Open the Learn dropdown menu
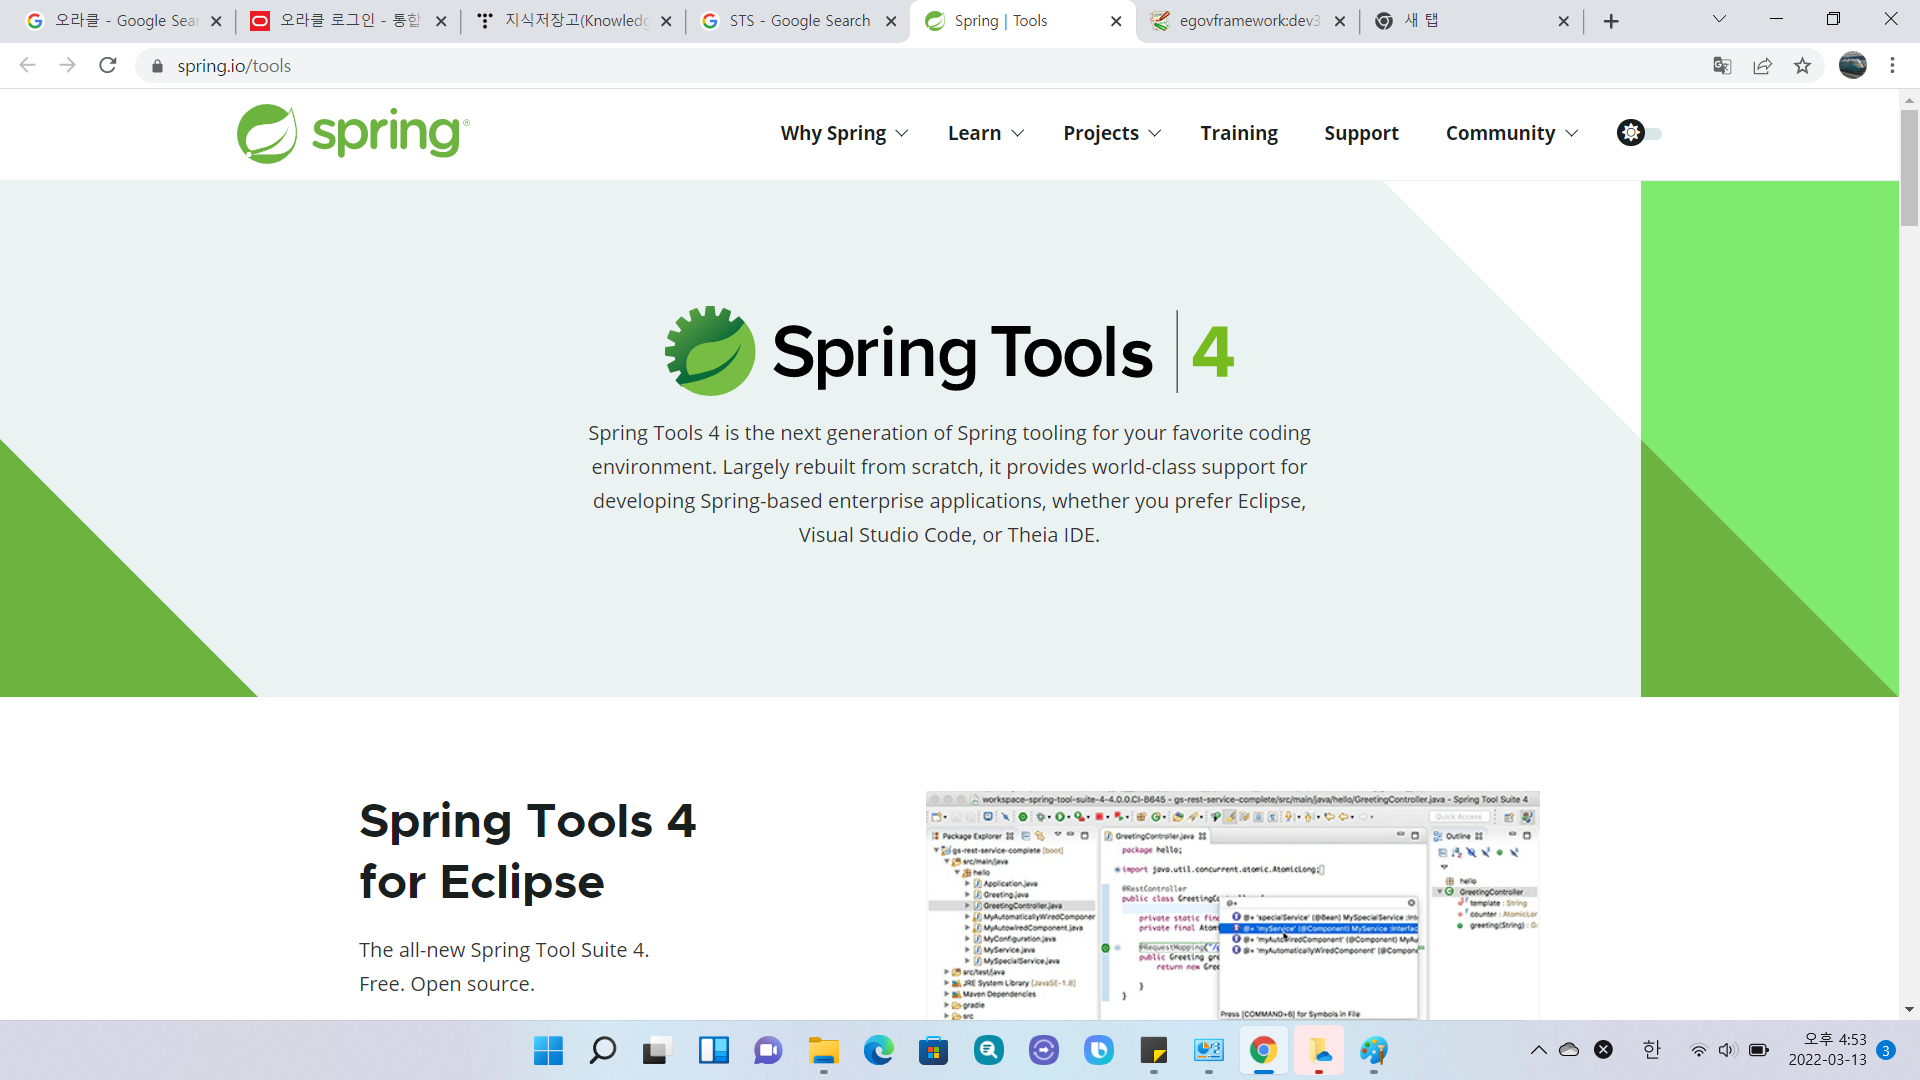This screenshot has height=1080, width=1920. pyautogui.click(x=985, y=133)
